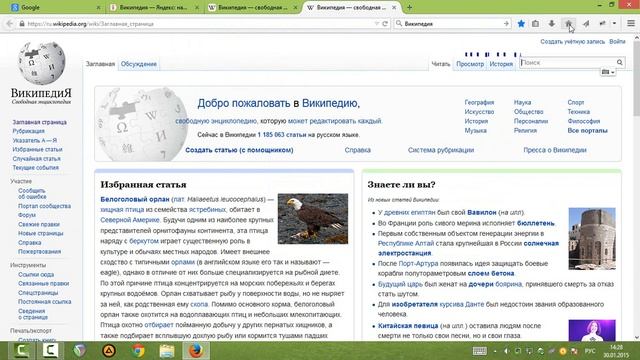Image resolution: width=640 pixels, height=360 pixels.
Task: Open Firefox from the taskbar
Action: [x=196, y=351]
